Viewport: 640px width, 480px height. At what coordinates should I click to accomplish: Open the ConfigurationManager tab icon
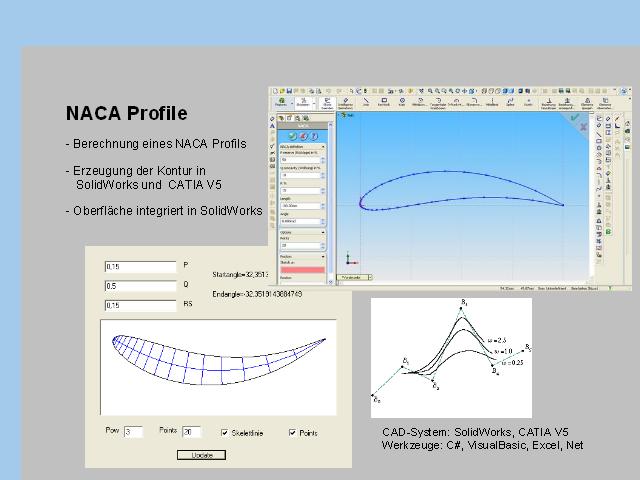(x=298, y=118)
